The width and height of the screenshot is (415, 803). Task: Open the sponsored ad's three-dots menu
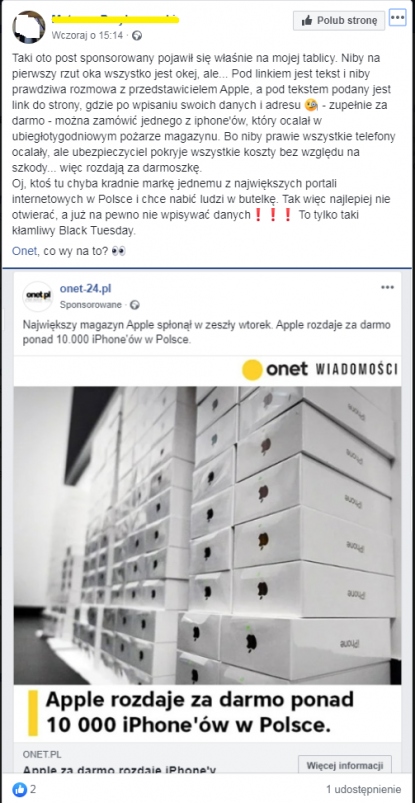pyautogui.click(x=387, y=288)
